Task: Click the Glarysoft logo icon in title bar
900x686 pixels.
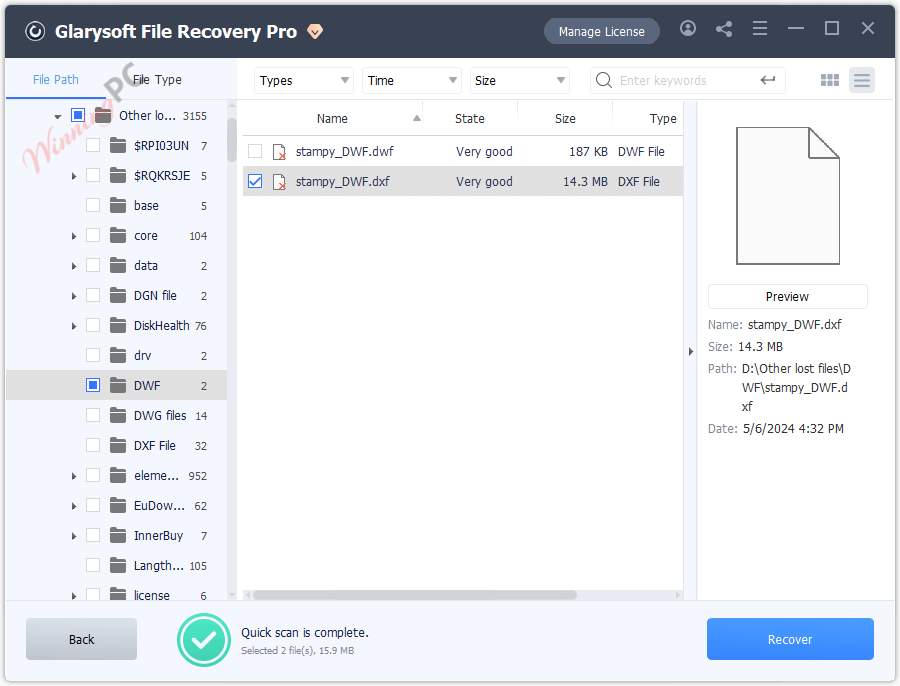Action: [35, 32]
